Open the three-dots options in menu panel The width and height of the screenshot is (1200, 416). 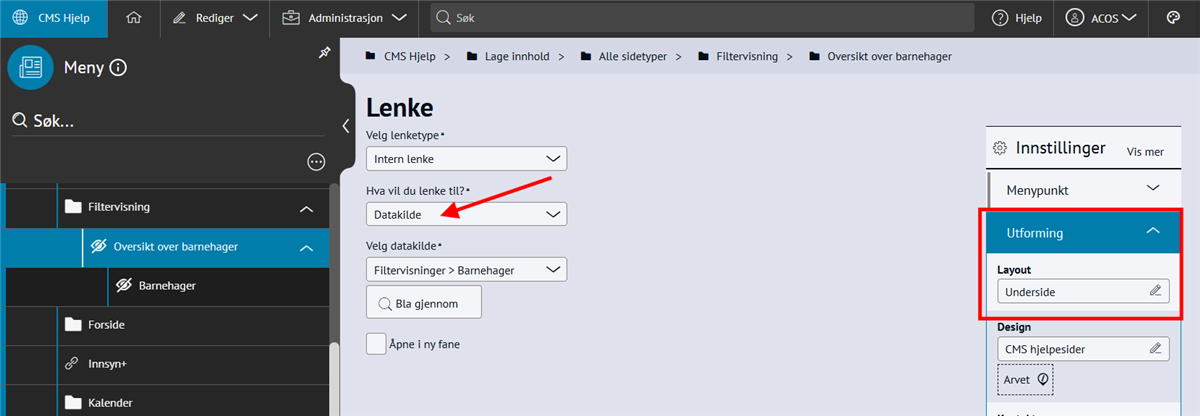pos(316,161)
